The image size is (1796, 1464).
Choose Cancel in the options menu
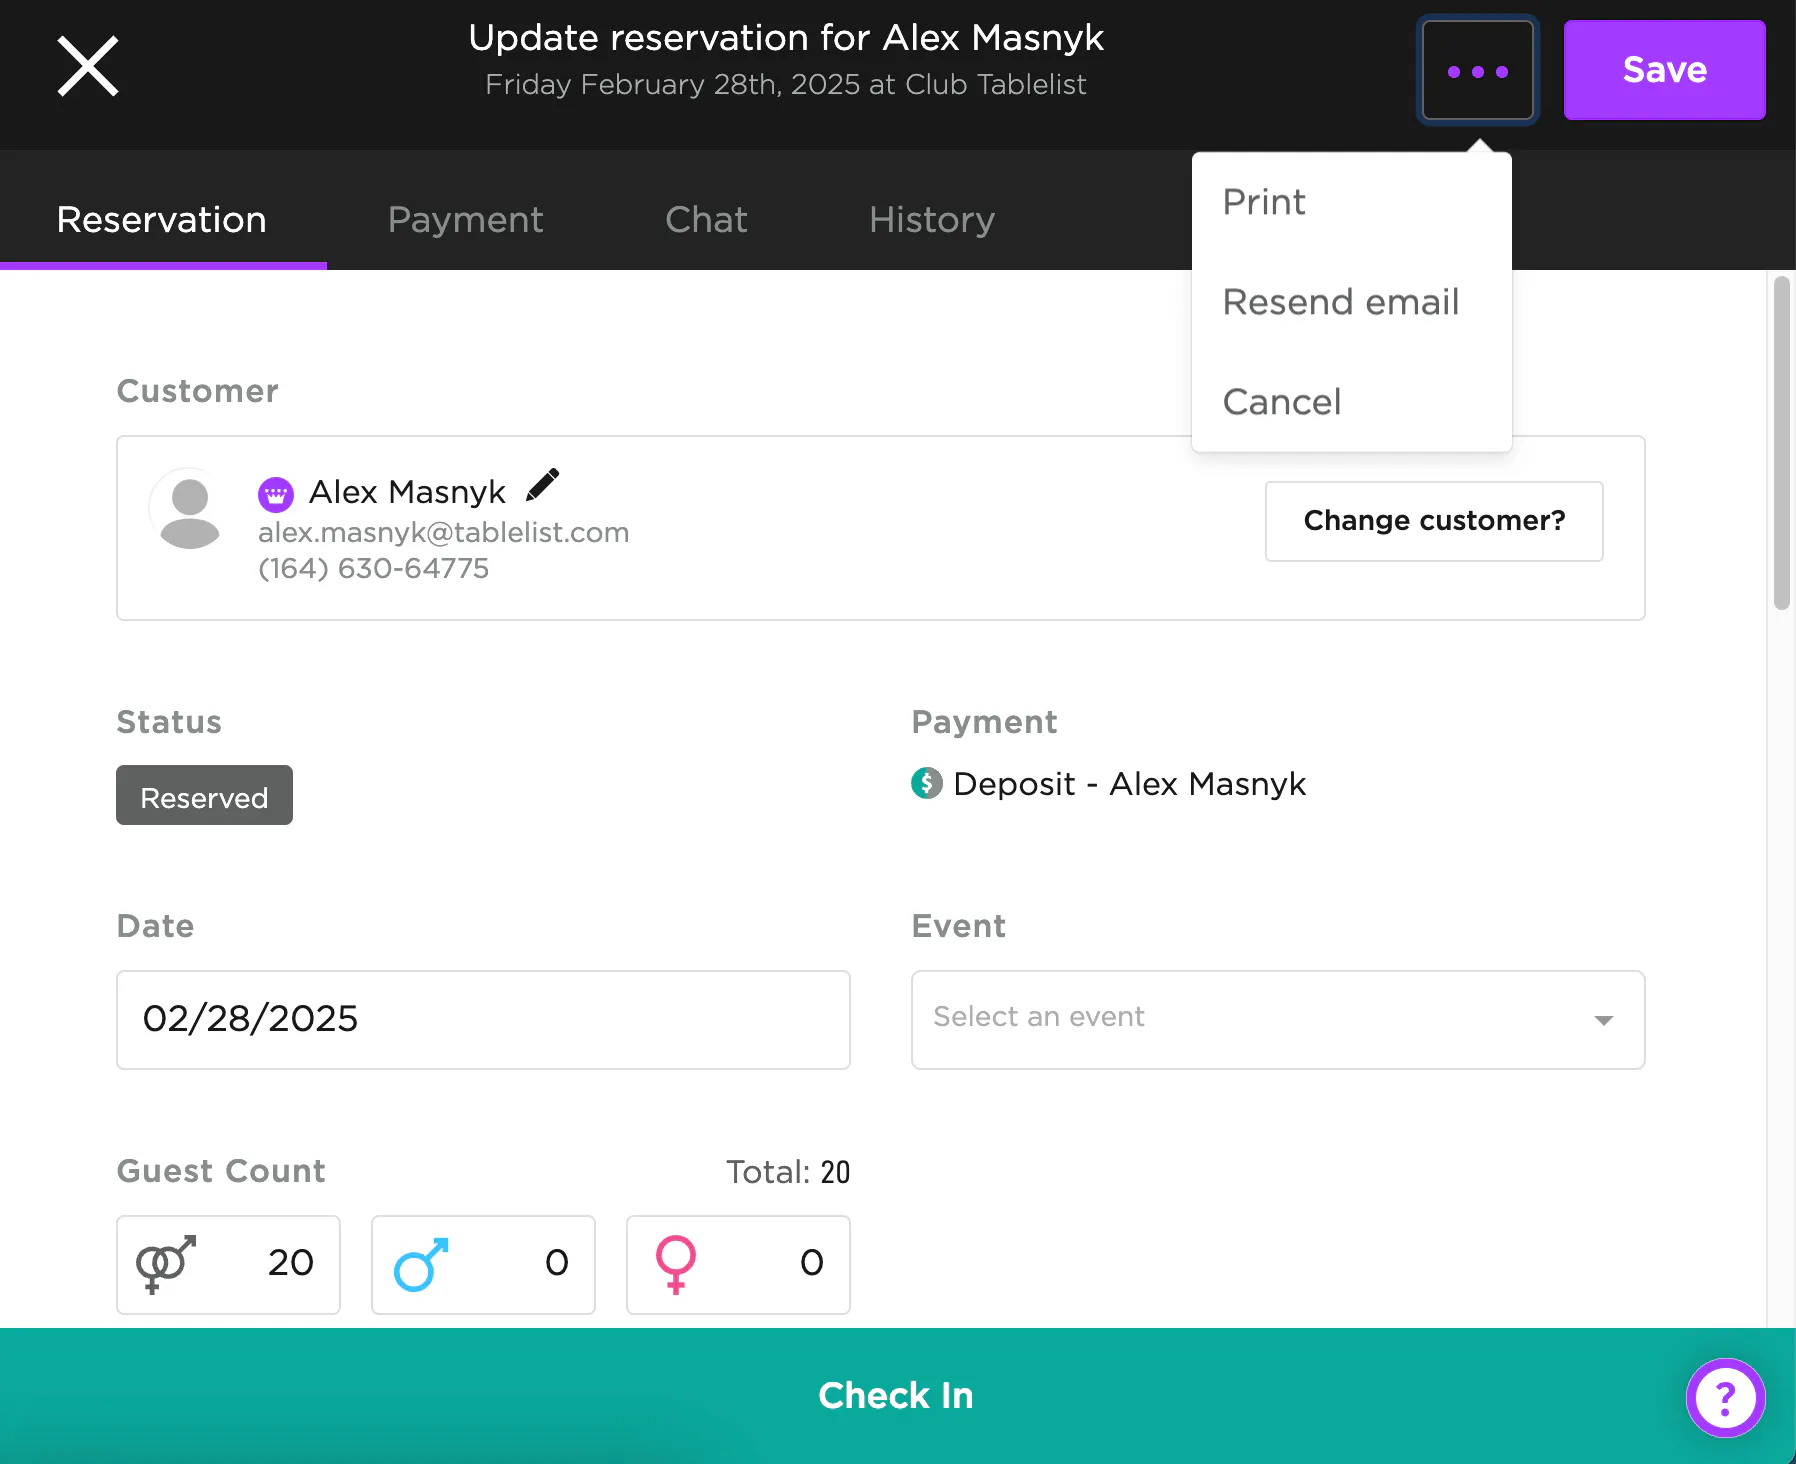[1282, 402]
